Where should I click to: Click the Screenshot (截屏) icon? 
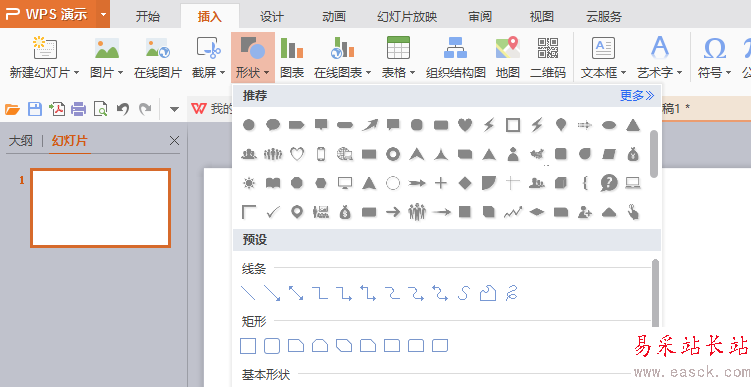coord(208,48)
